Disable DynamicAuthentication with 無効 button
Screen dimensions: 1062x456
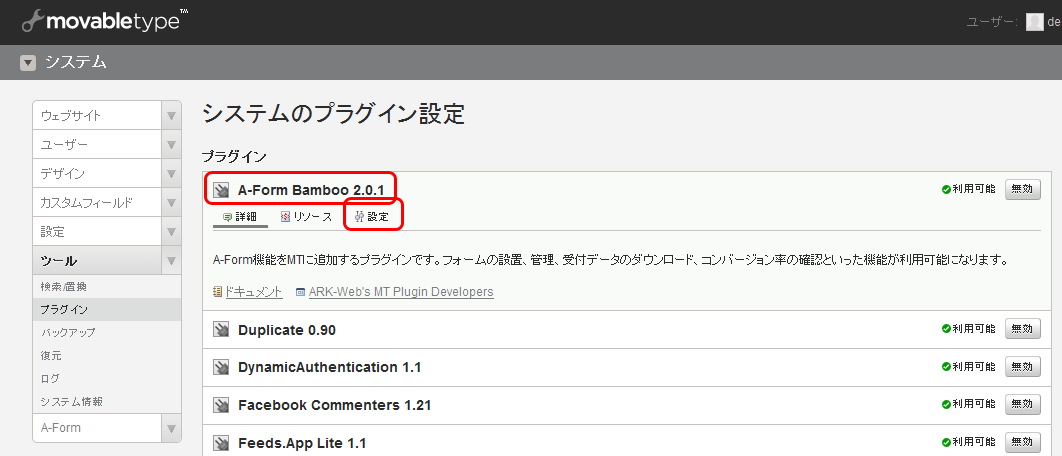(1023, 367)
